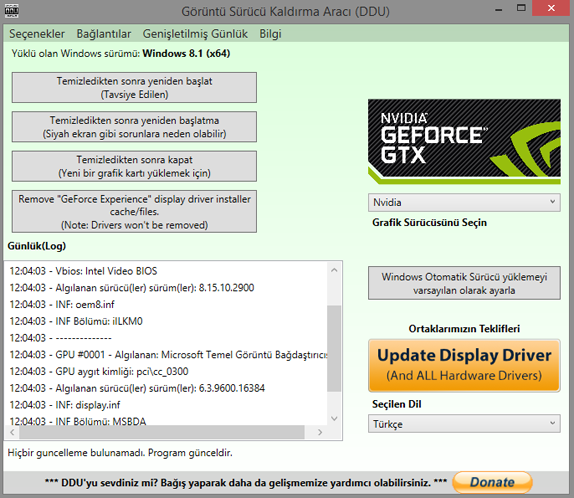This screenshot has width=574, height=498.
Task: Click the log horizontal scrollbar thumb
Action: click(162, 432)
